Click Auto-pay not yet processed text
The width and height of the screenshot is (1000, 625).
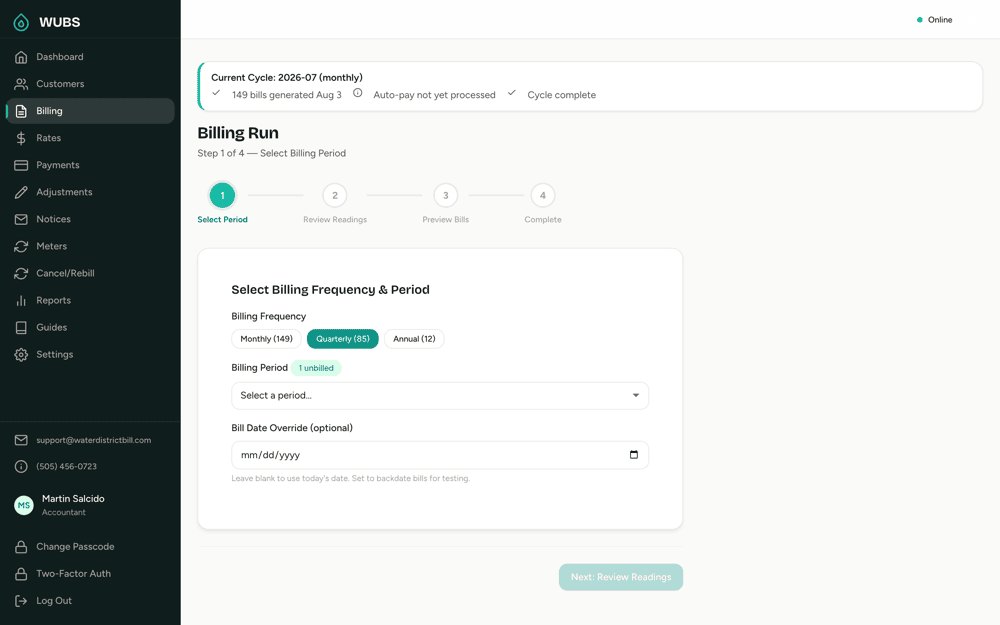point(434,95)
